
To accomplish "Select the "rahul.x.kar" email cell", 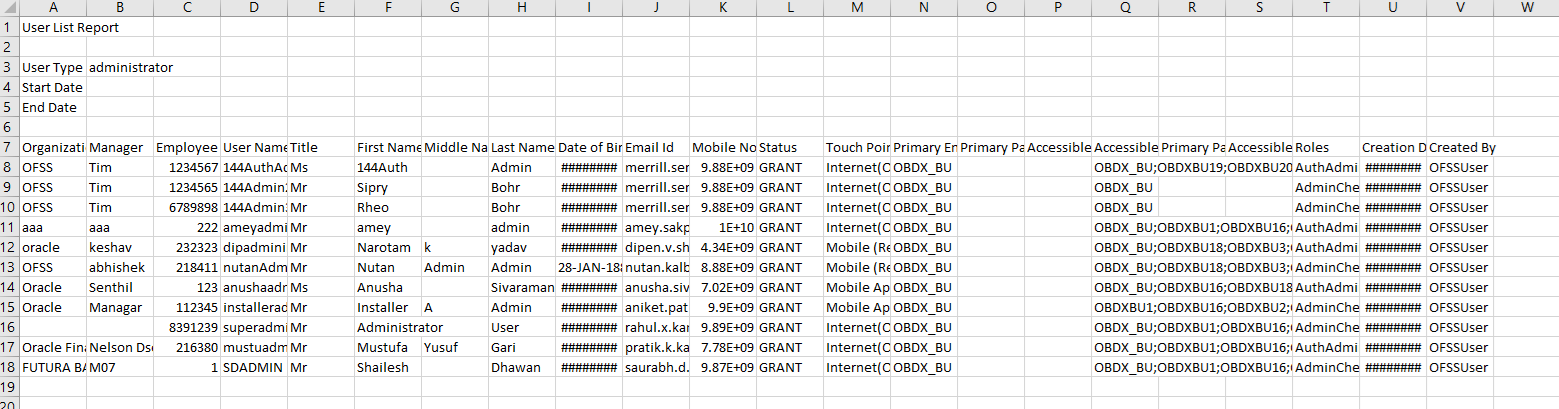I will click(655, 327).
